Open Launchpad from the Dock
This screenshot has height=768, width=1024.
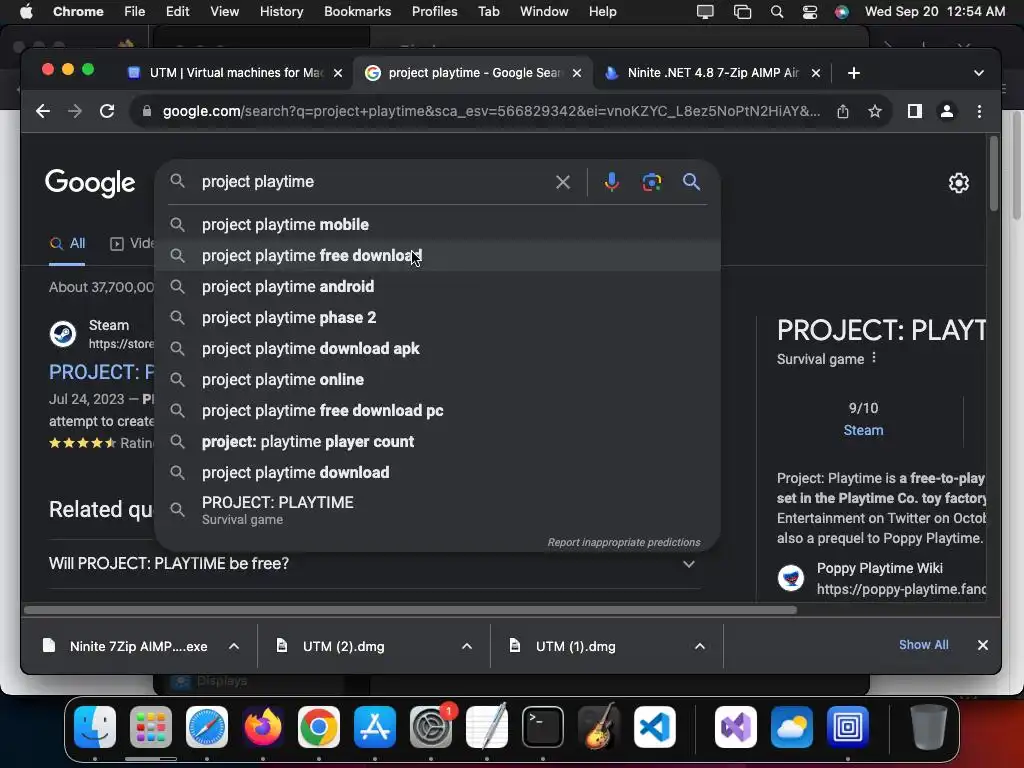click(151, 726)
